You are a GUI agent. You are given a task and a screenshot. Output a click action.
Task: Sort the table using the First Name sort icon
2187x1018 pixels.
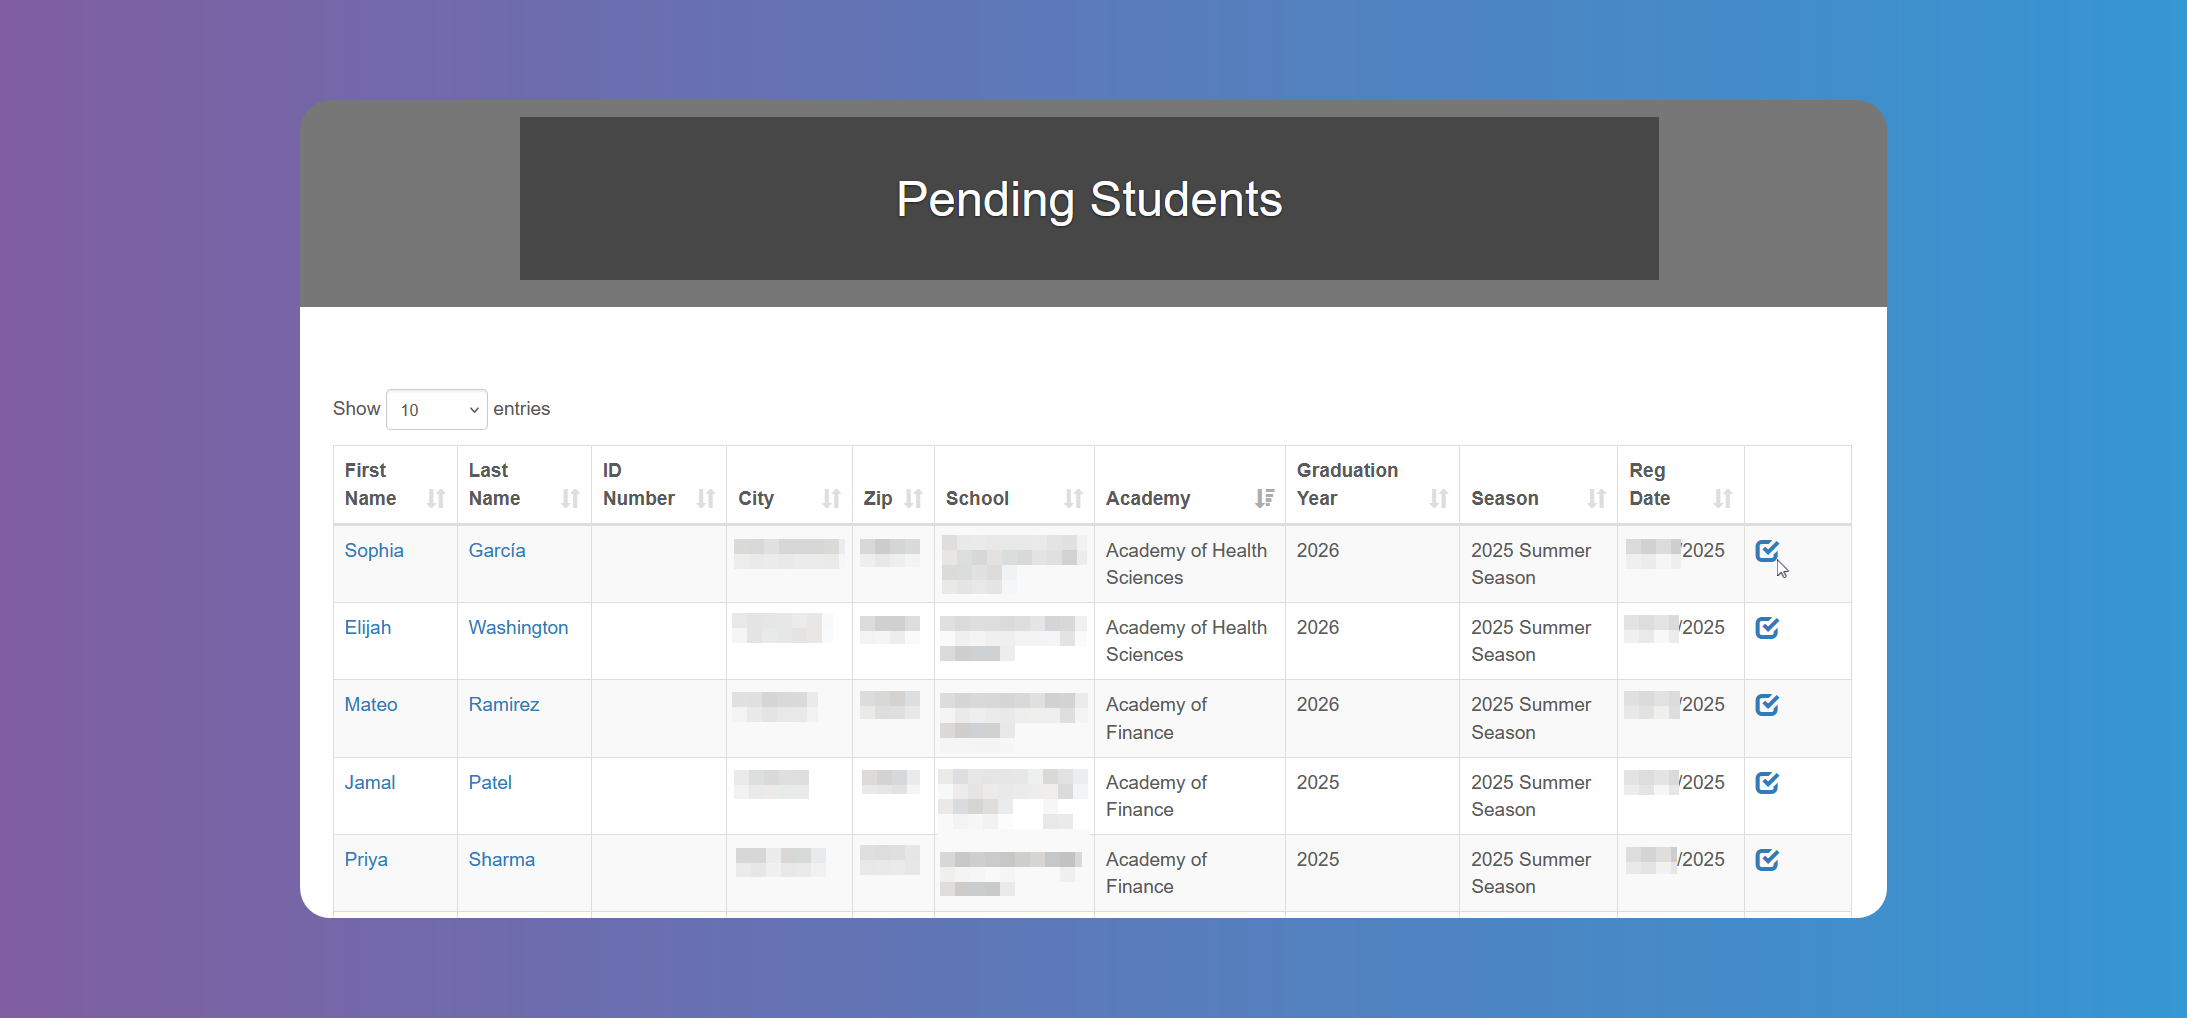437,498
